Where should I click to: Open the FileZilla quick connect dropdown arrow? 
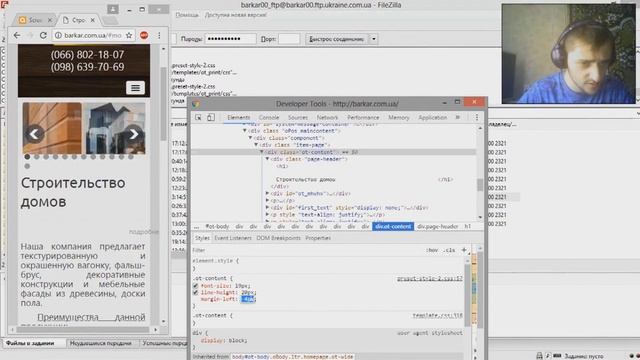pos(373,39)
